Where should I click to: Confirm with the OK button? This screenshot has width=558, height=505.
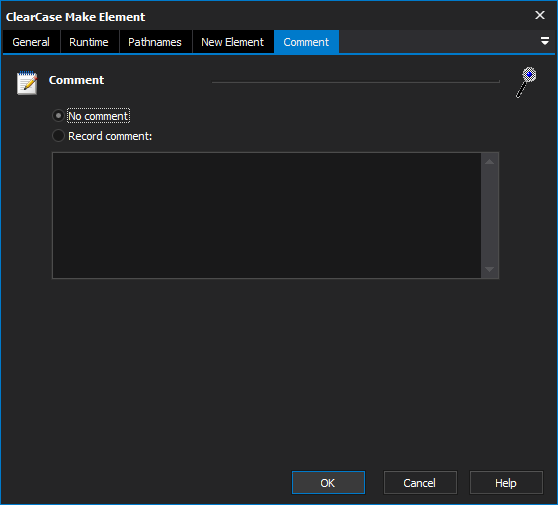(x=328, y=483)
